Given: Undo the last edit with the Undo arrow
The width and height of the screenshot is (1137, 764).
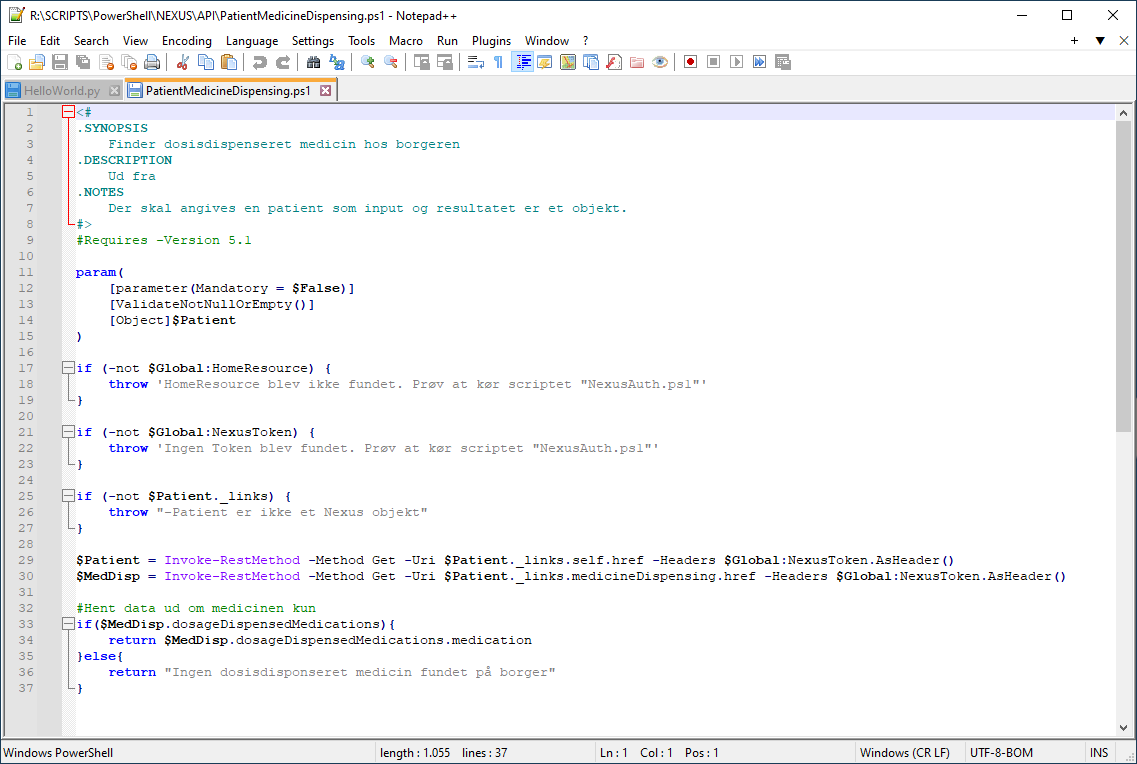Looking at the screenshot, I should (260, 62).
